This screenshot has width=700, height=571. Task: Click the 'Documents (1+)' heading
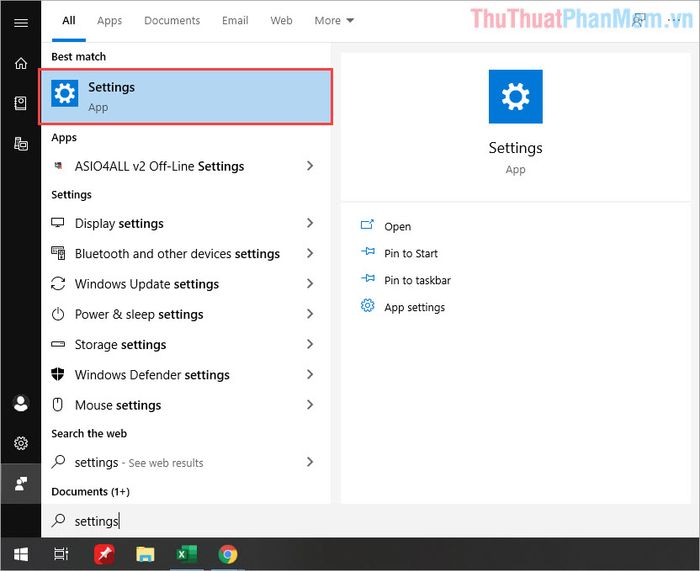click(90, 492)
